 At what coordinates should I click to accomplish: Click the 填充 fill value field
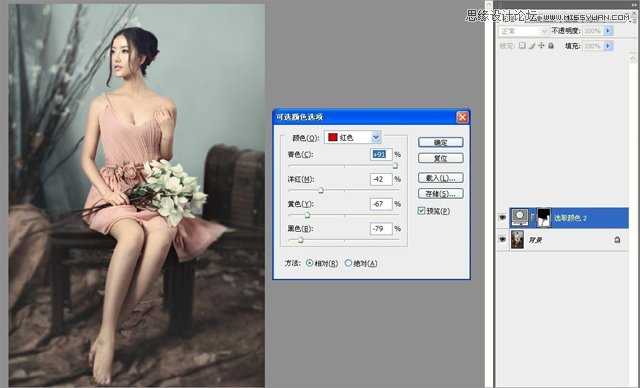tap(593, 46)
